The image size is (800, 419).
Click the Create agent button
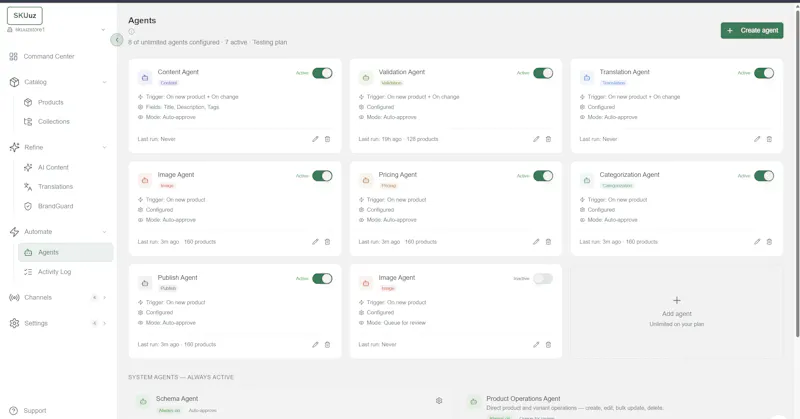tap(752, 31)
